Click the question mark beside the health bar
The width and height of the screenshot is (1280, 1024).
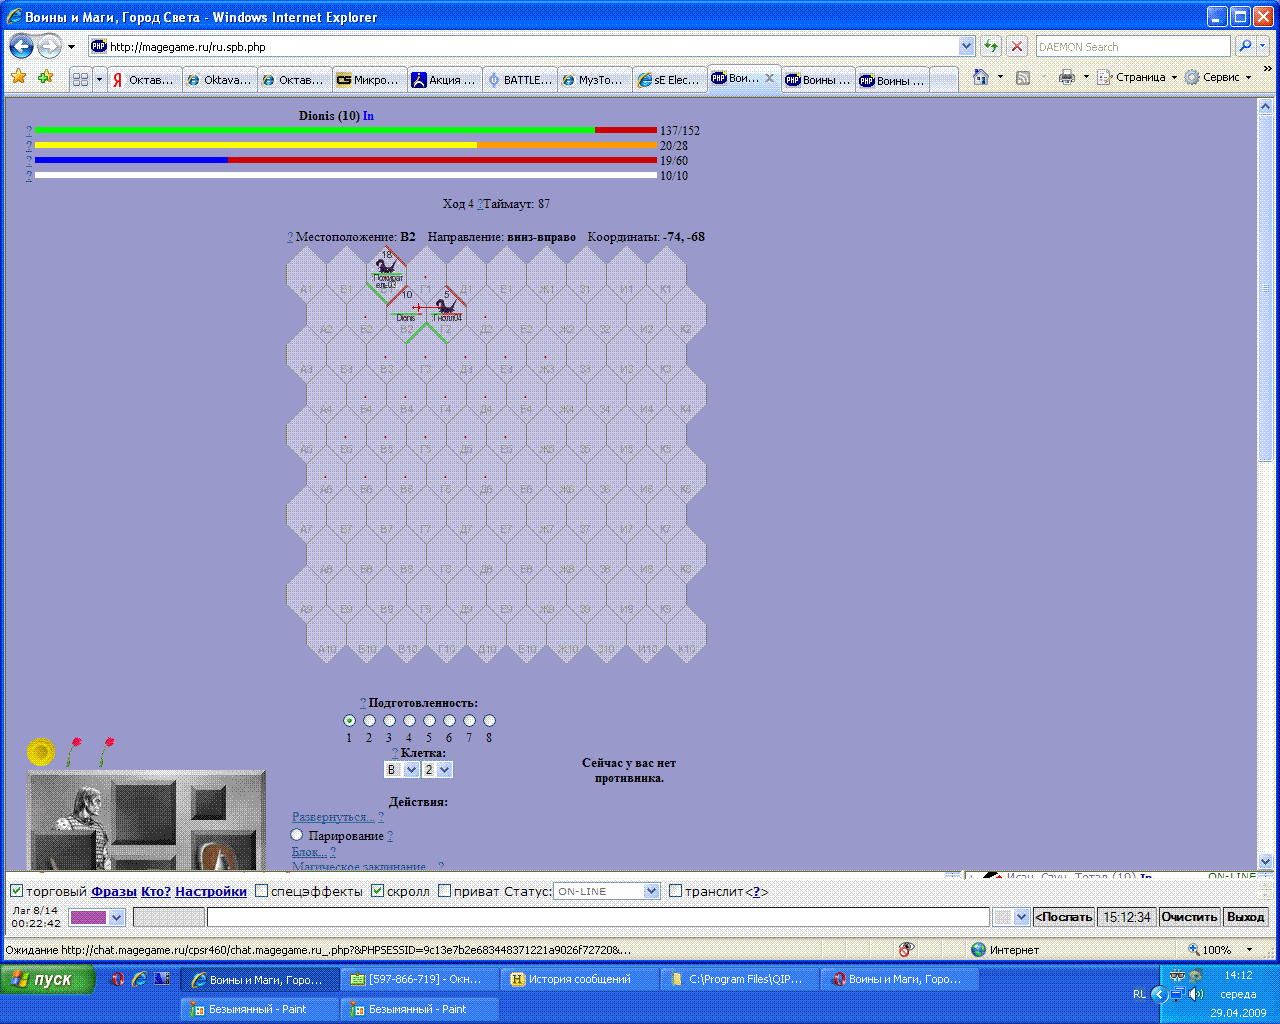29,131
